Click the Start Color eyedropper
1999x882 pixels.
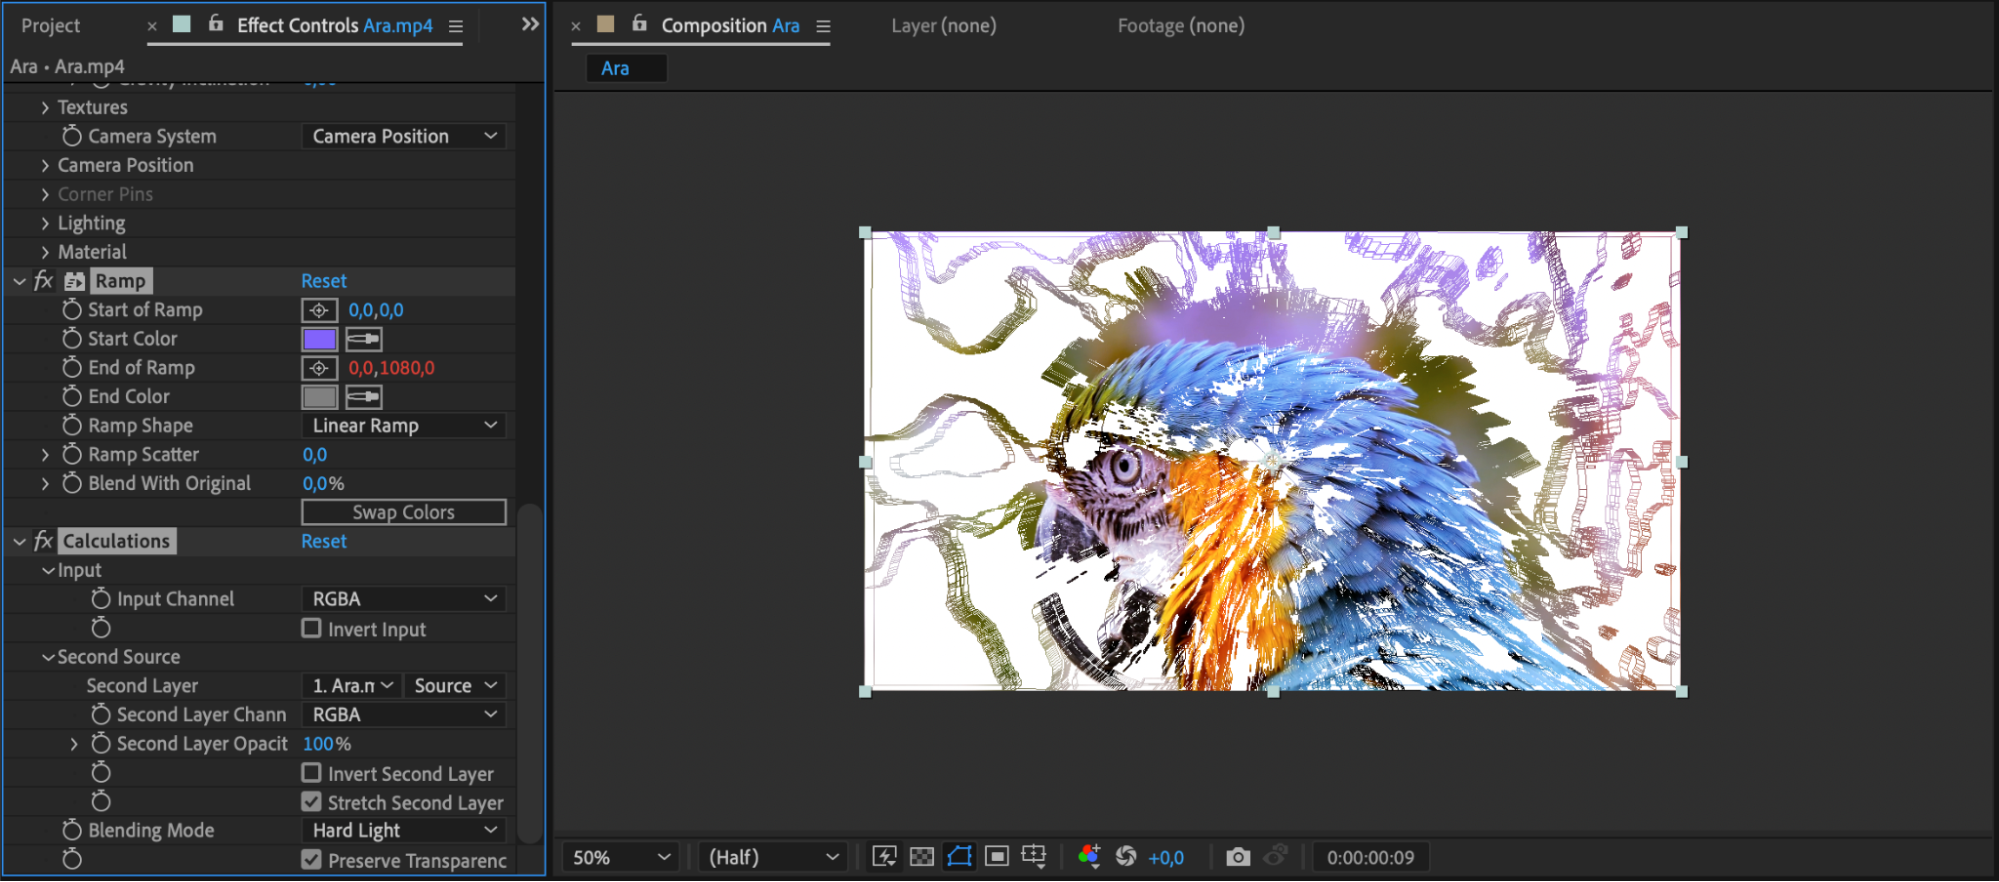(364, 340)
